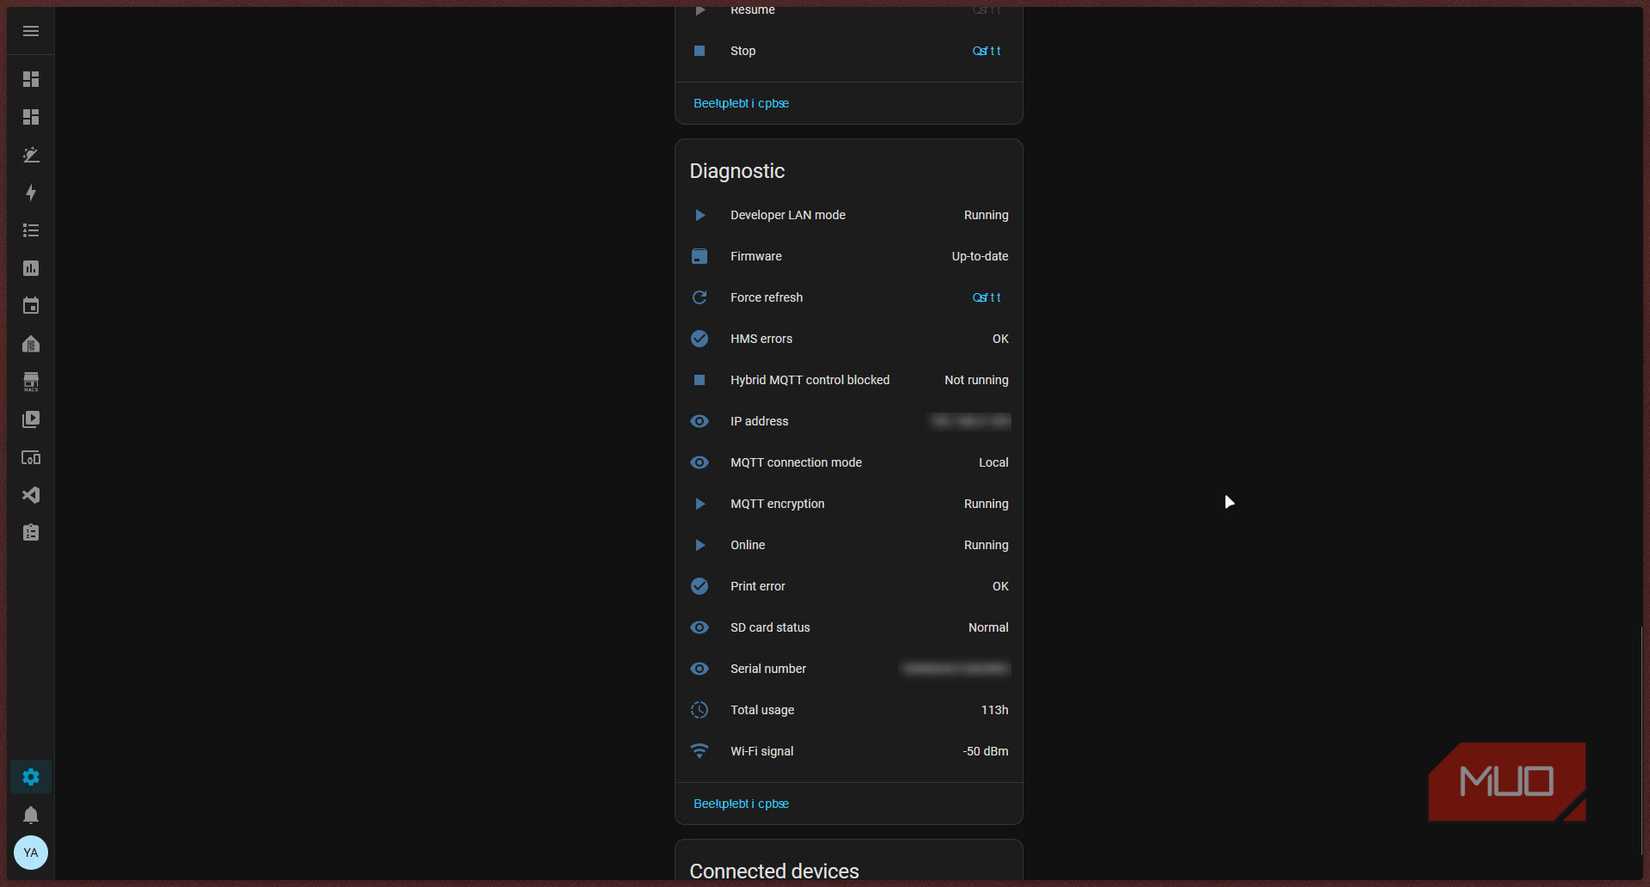Click the Running value for Developer LAN mode
1650x887 pixels.
click(x=986, y=215)
